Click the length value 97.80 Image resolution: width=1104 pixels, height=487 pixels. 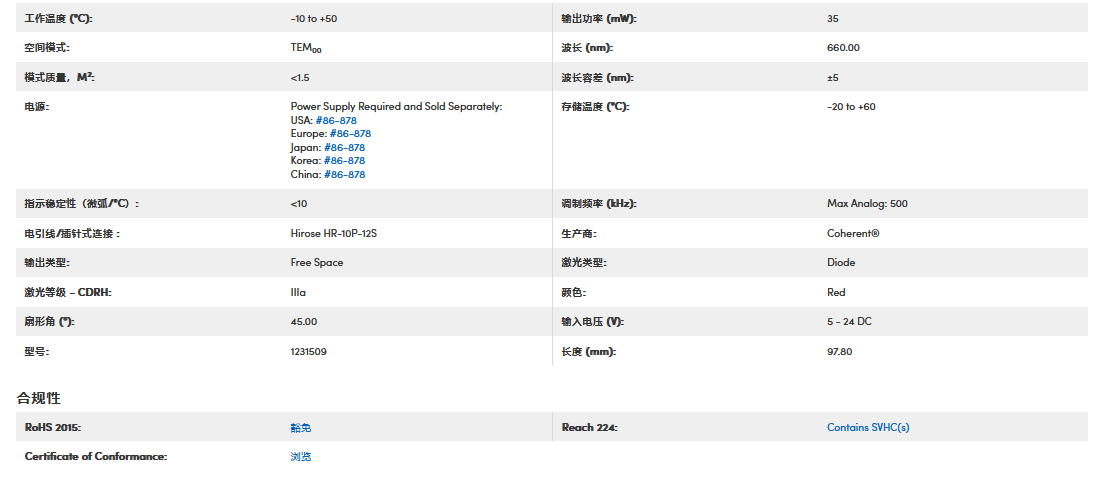point(839,352)
